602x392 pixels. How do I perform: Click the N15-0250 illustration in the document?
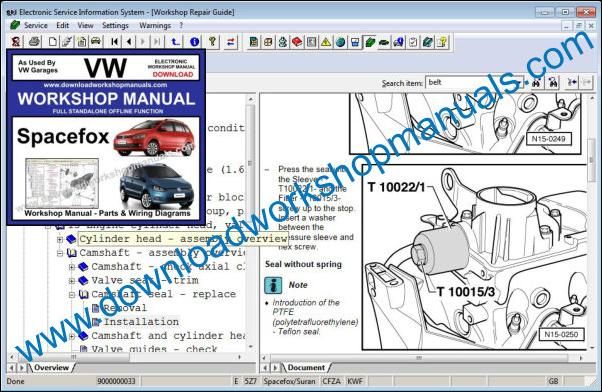[x=475, y=257]
